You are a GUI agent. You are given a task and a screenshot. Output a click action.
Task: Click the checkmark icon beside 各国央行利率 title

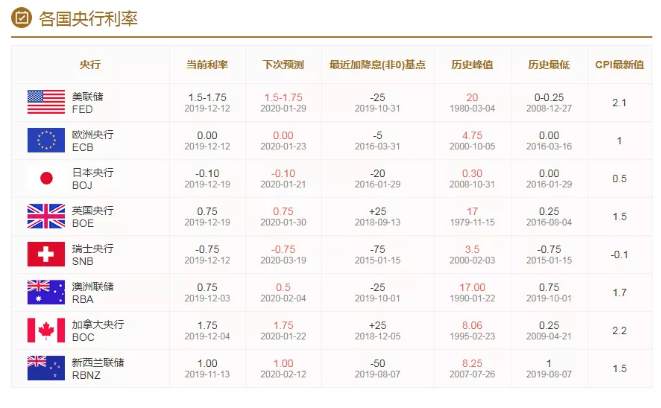coord(21,18)
